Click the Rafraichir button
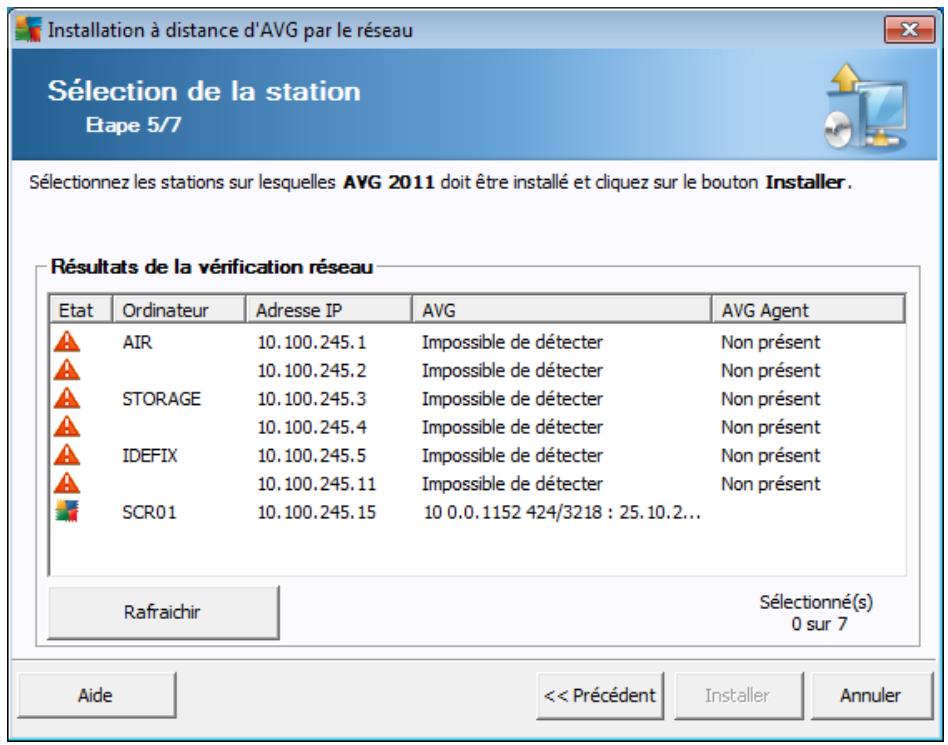948x745 pixels. pyautogui.click(x=163, y=611)
